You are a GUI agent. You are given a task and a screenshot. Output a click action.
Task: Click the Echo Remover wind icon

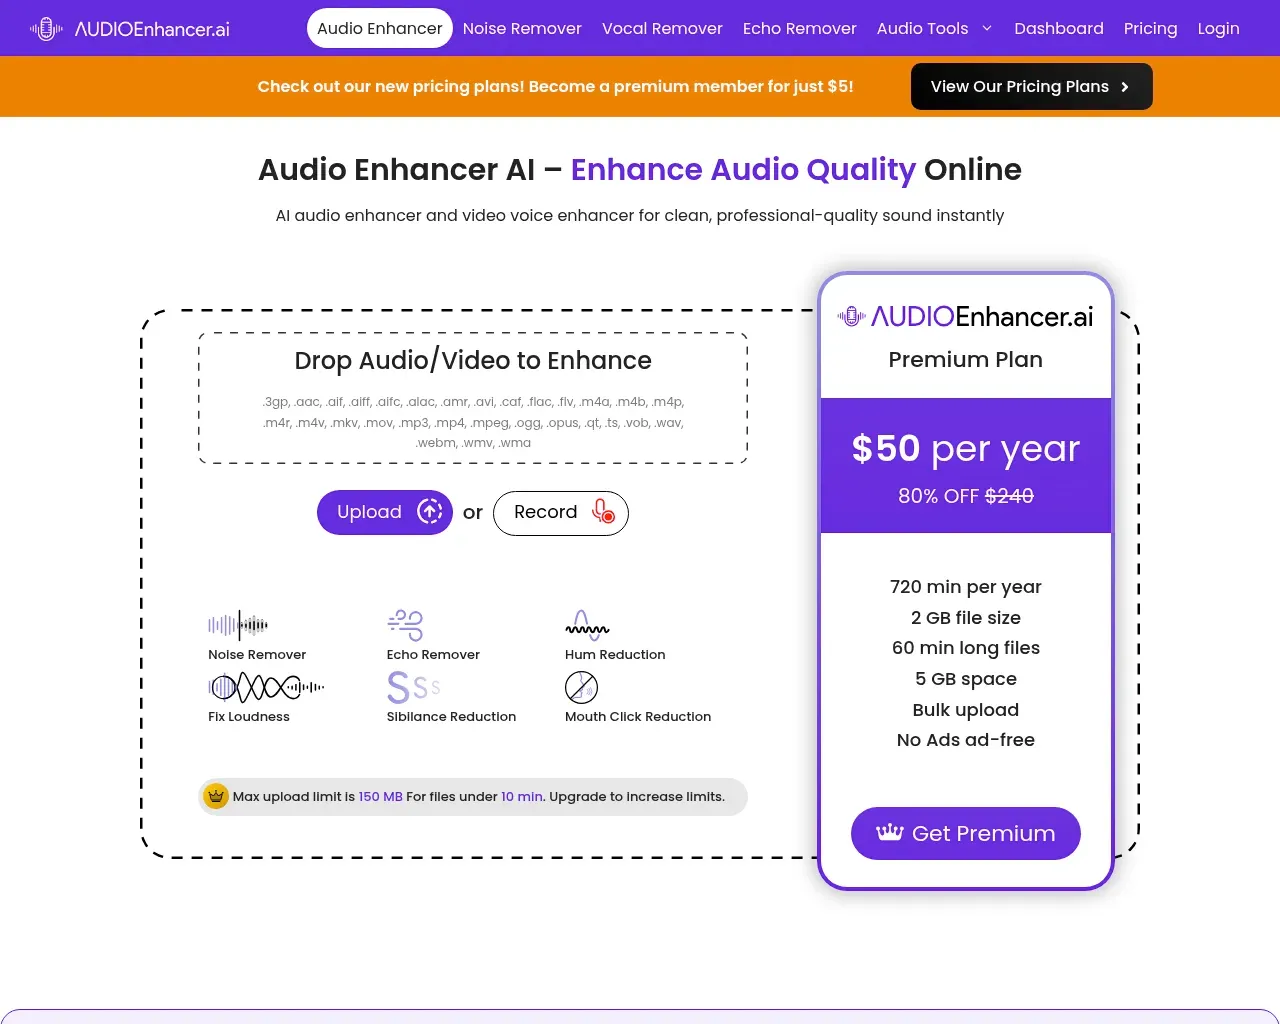405,625
